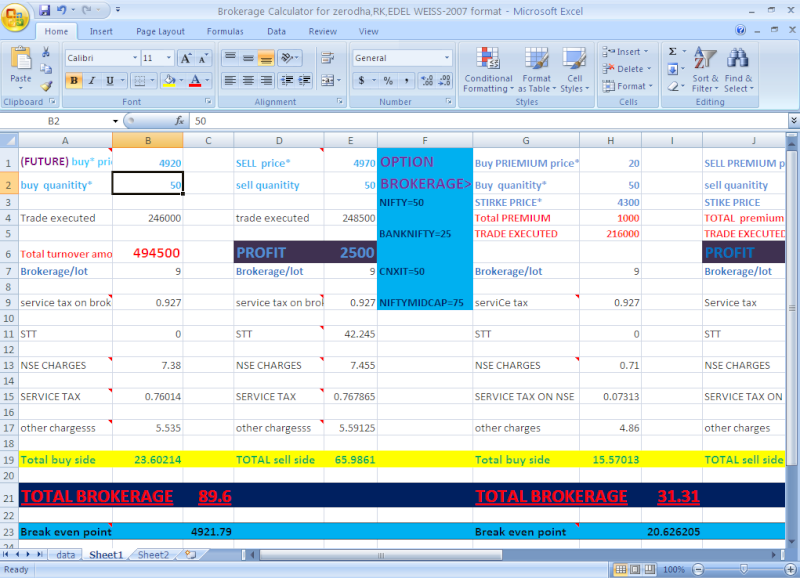Adjust the zoom slider handle
This screenshot has height=578, width=800.
(744, 569)
